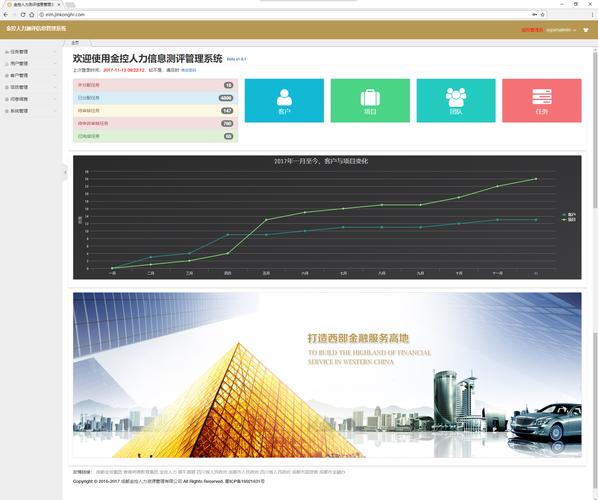Close the browser tab with its X
The width and height of the screenshot is (598, 500).
[x=59, y=4]
